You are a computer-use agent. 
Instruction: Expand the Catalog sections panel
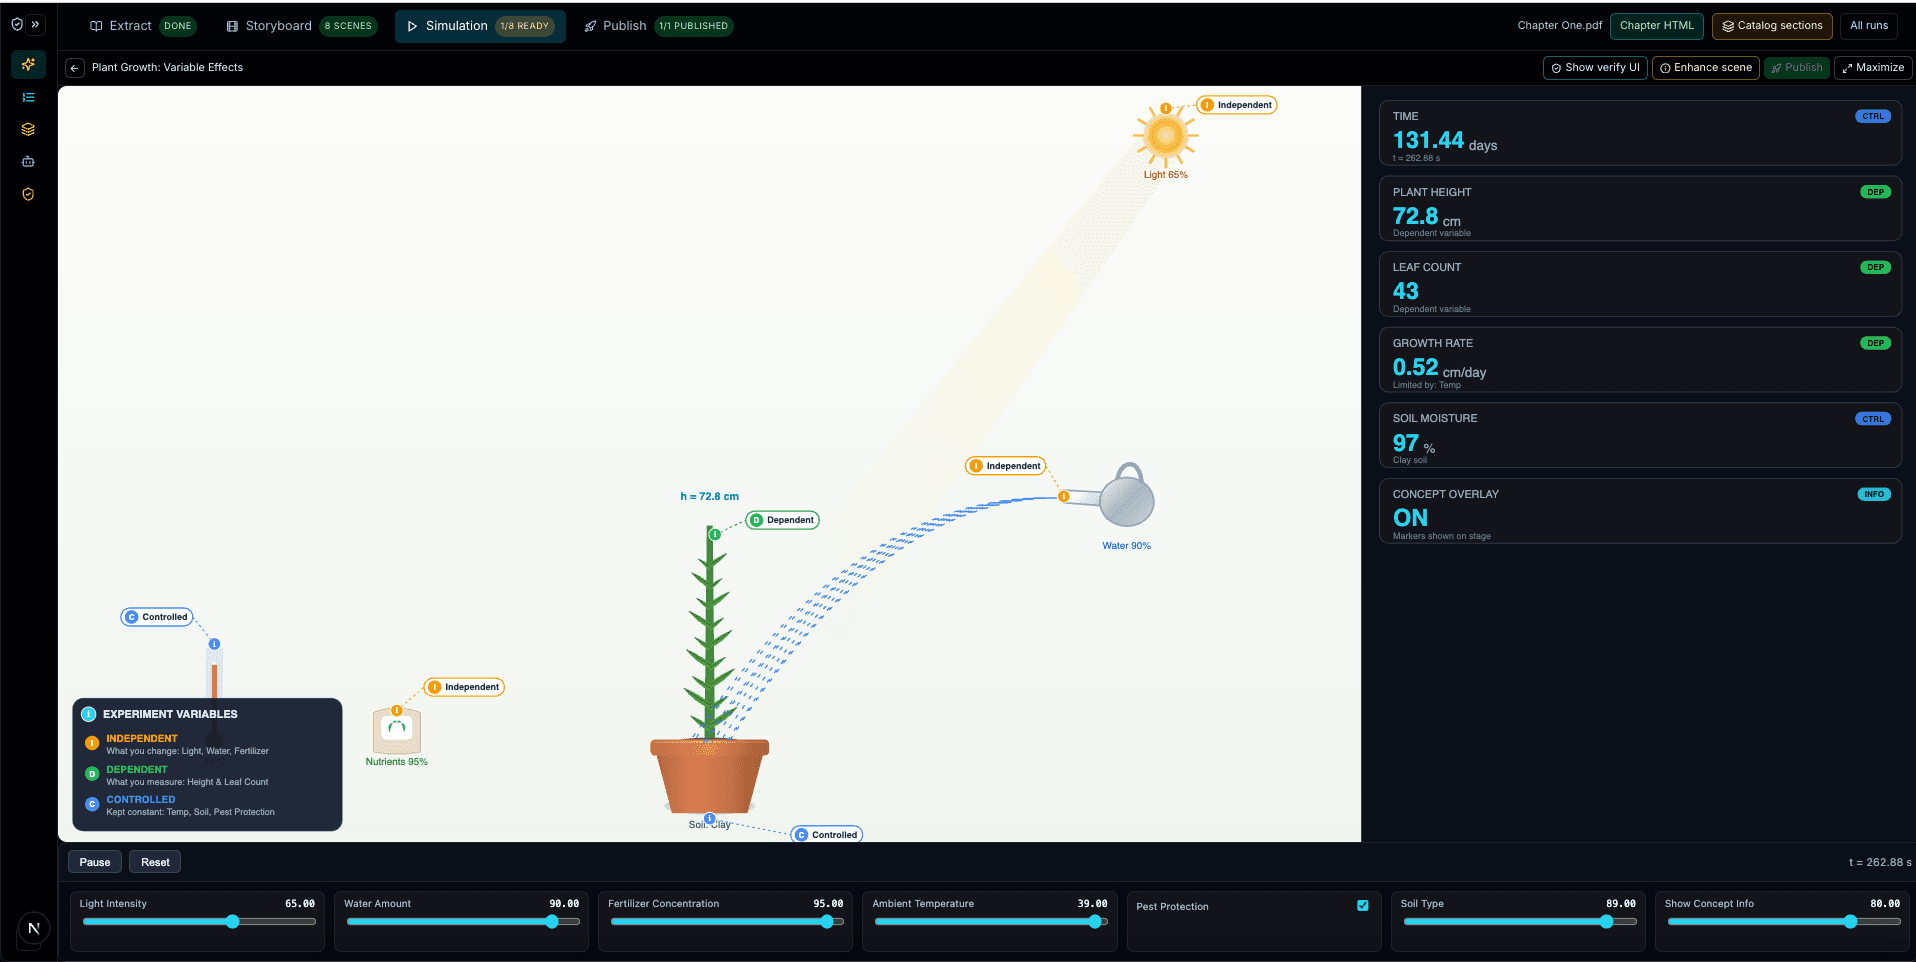1772,26
